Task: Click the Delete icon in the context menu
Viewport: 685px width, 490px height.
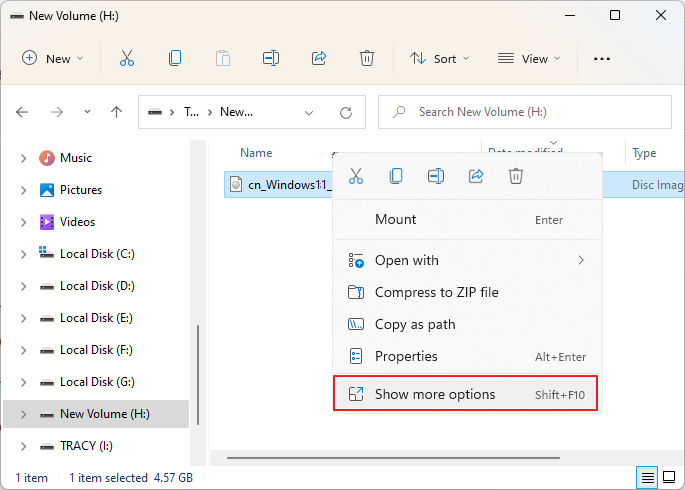Action: (x=516, y=176)
